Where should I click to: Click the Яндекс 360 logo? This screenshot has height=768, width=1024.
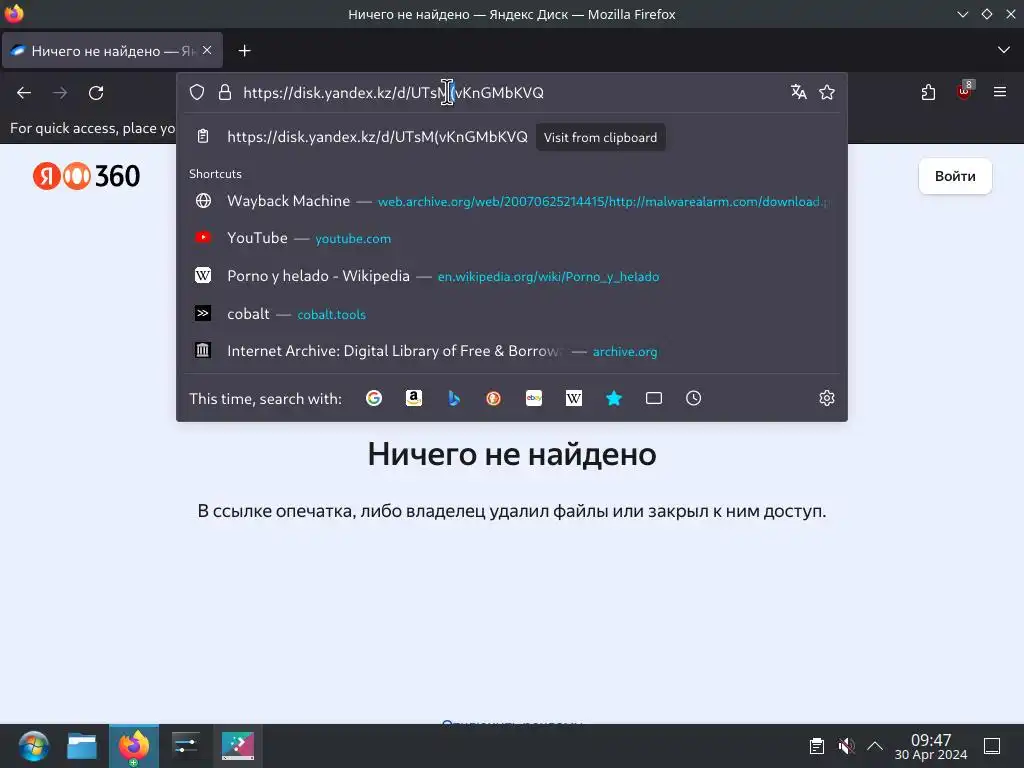coord(86,176)
